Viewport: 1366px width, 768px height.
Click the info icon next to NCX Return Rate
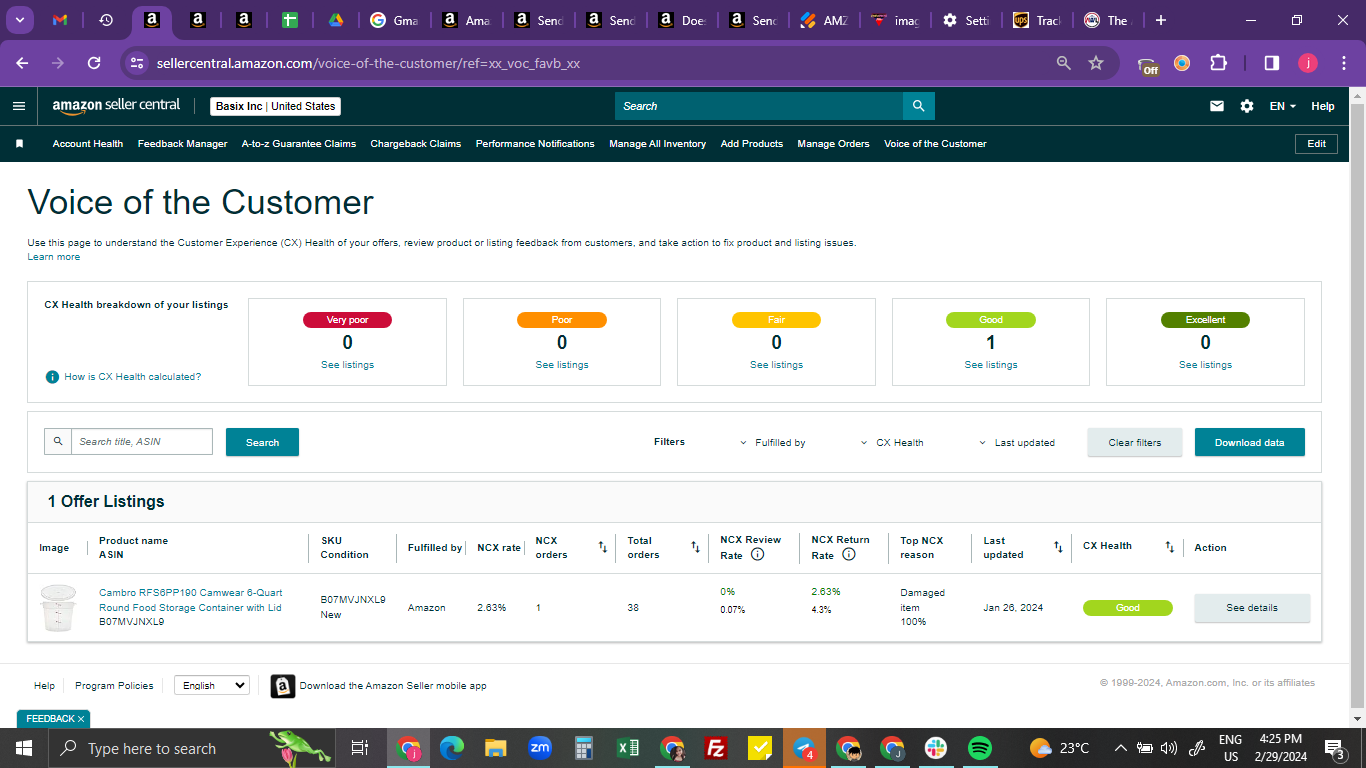point(848,554)
